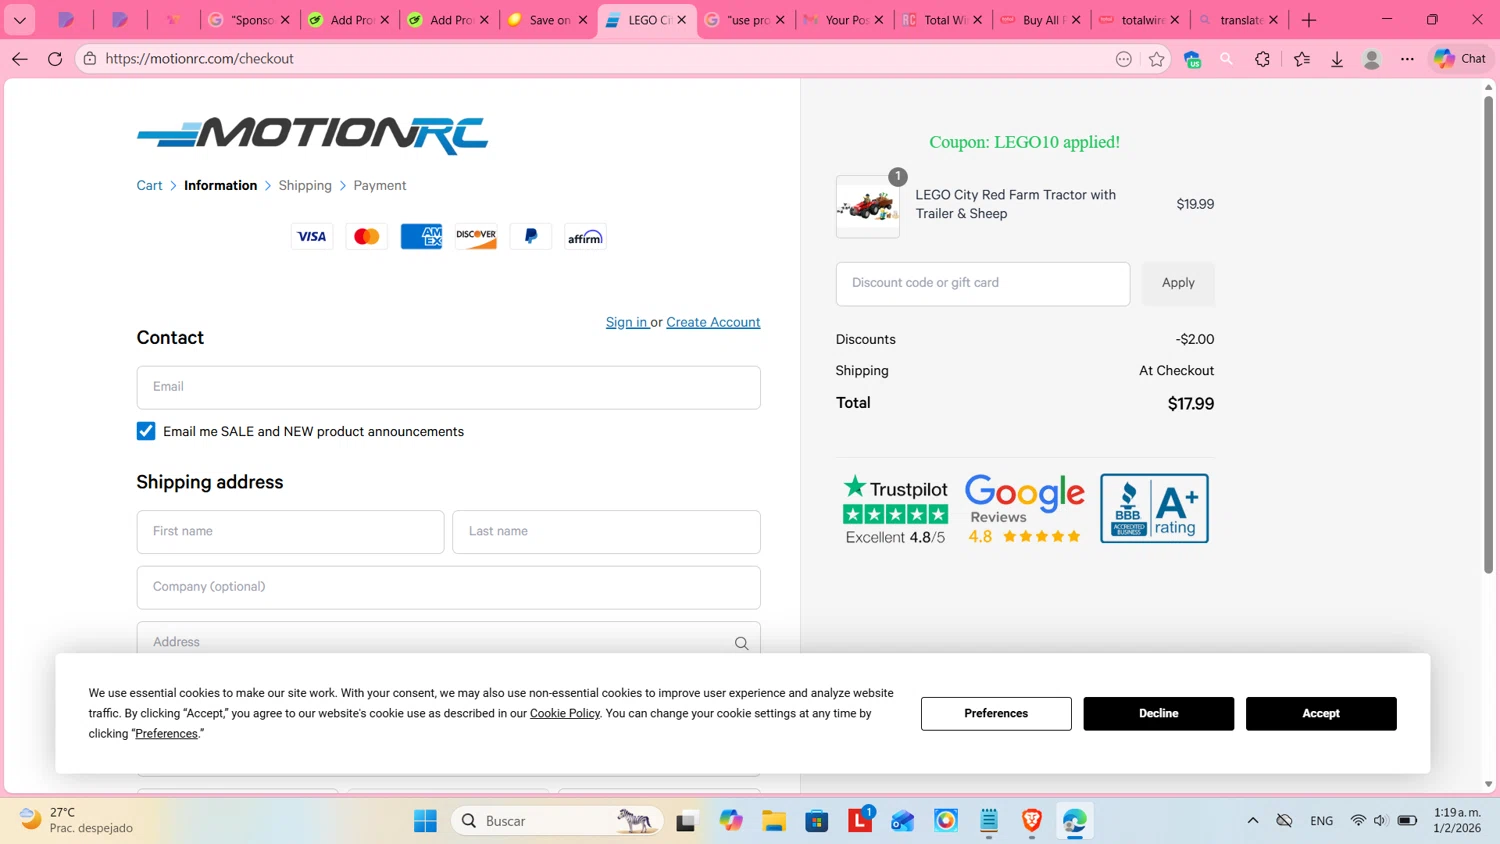This screenshot has height=844, width=1500.
Task: View site information lock icon
Action: (90, 59)
